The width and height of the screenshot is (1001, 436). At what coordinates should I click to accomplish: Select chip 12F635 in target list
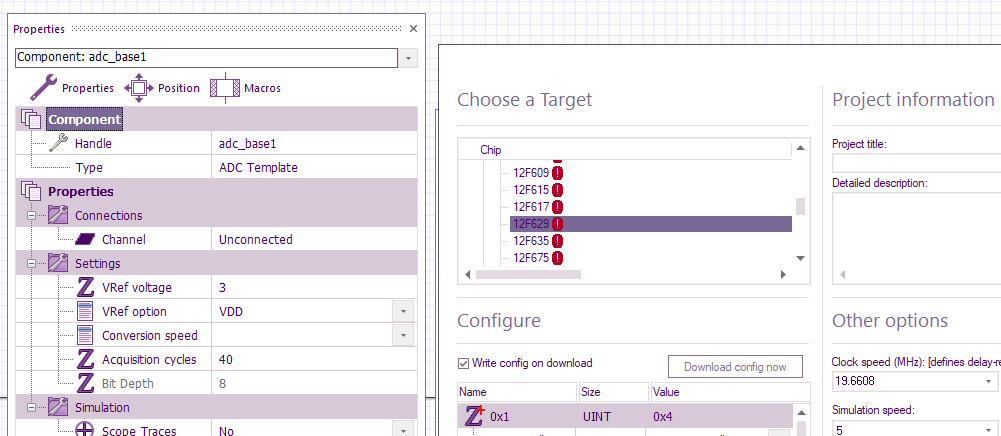(529, 241)
